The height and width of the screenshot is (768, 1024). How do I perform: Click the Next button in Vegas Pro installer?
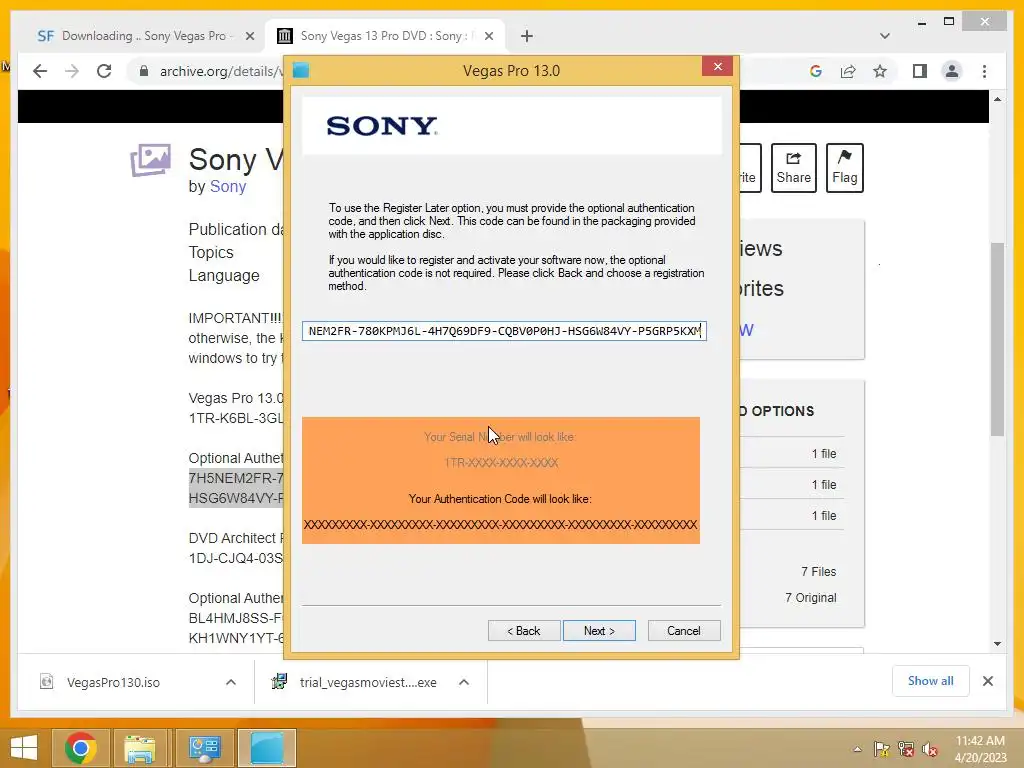point(599,631)
